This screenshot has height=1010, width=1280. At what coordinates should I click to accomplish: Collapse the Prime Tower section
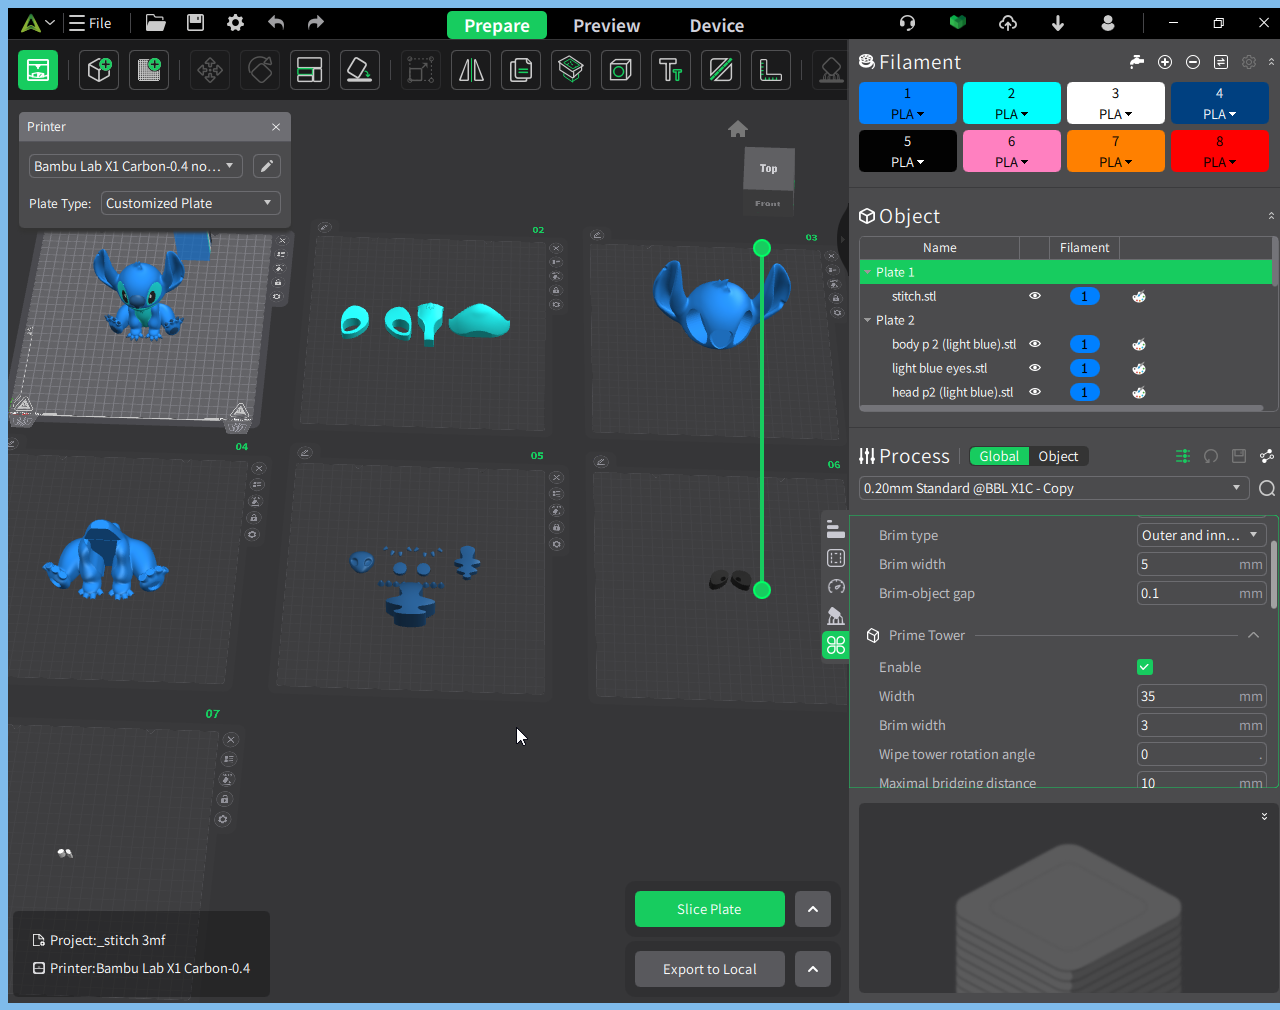[x=1253, y=636]
